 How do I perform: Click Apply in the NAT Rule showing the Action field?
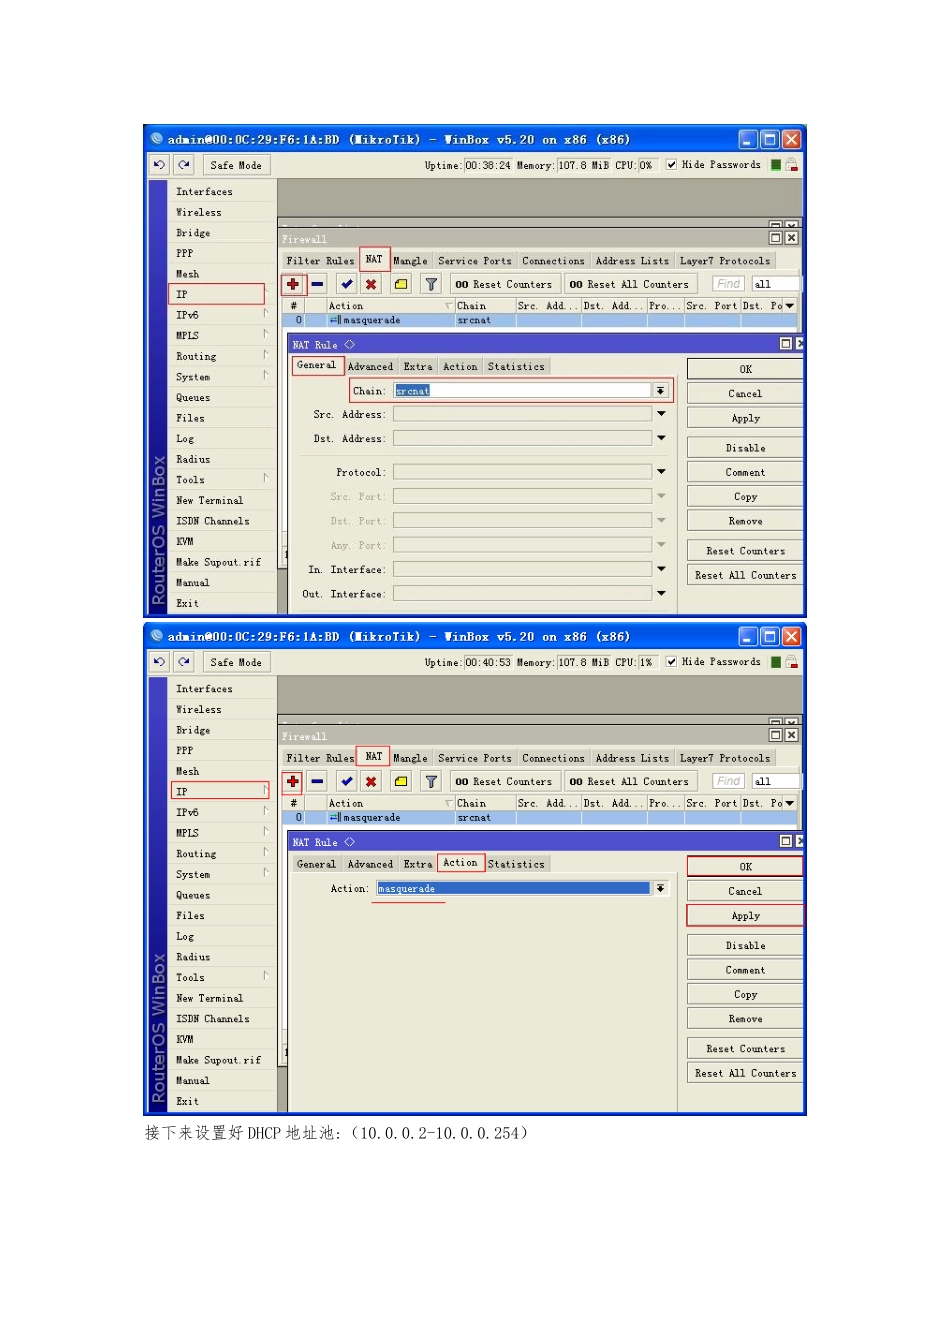point(745,916)
